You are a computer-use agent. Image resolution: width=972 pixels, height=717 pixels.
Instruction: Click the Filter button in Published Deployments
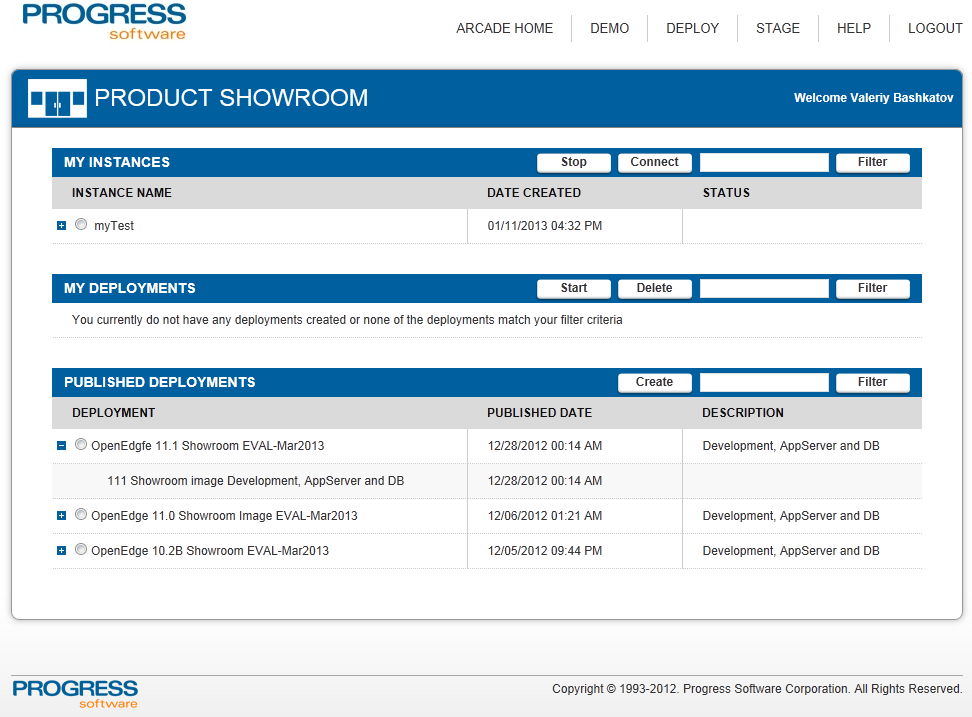873,382
